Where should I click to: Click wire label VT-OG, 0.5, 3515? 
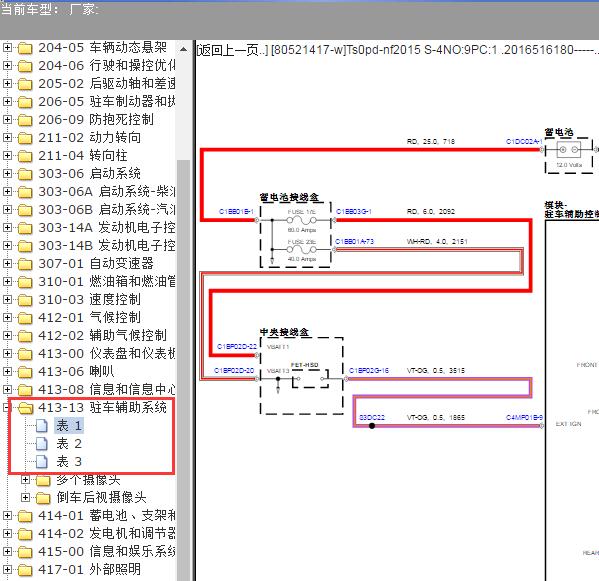436,371
